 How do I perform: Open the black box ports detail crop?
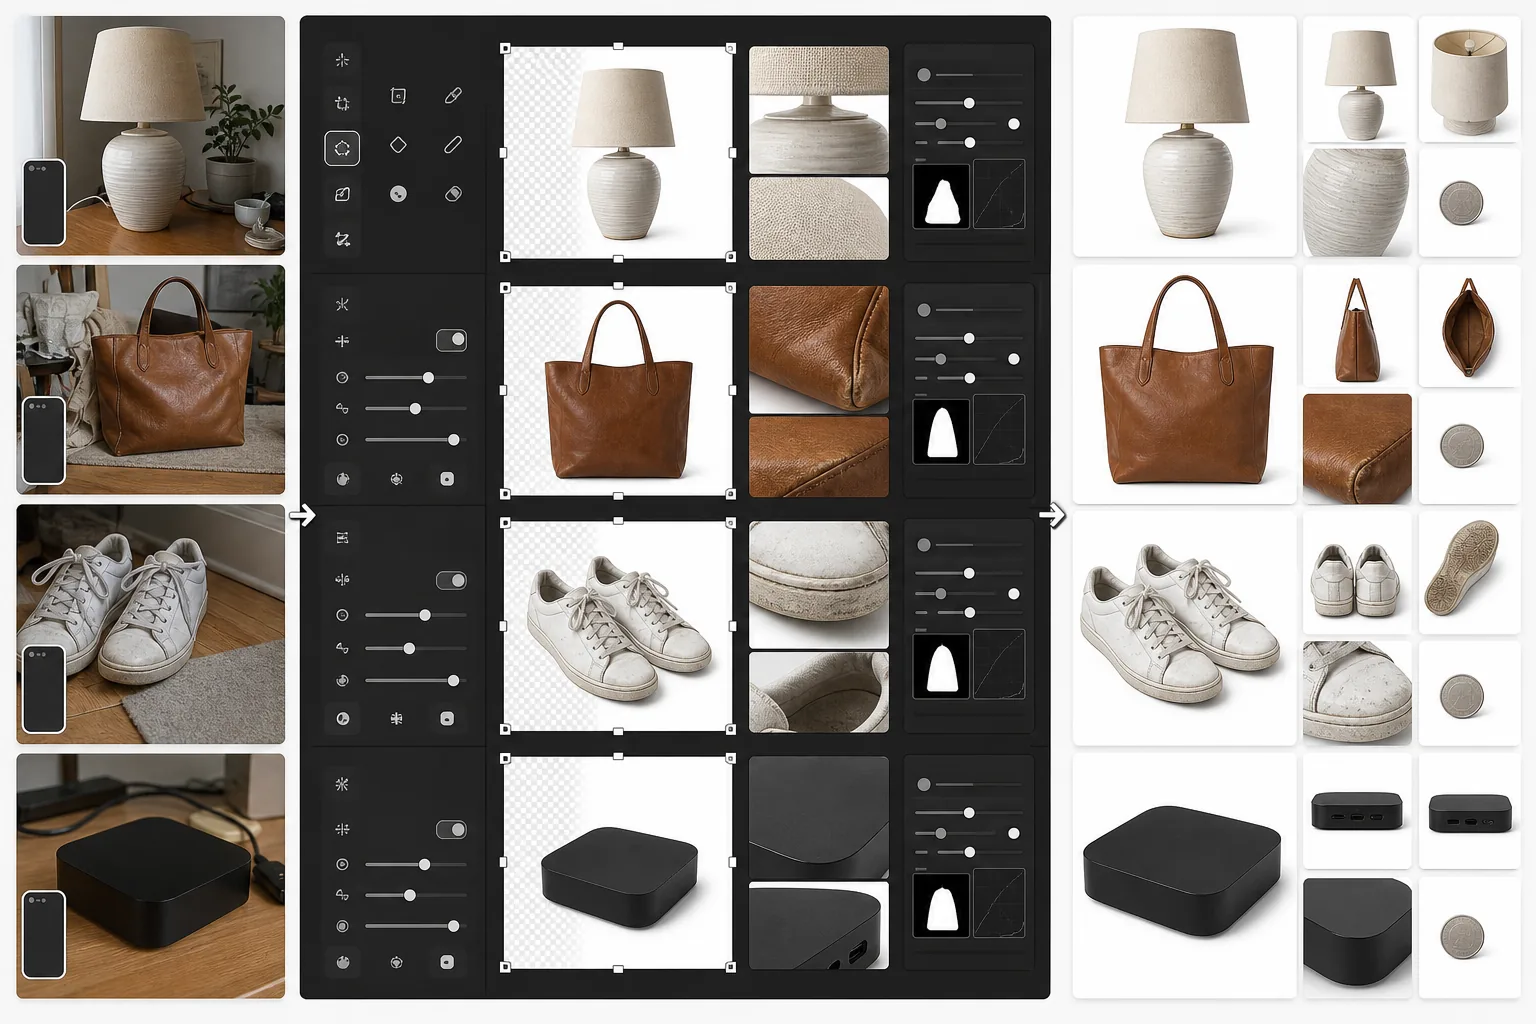[819, 925]
